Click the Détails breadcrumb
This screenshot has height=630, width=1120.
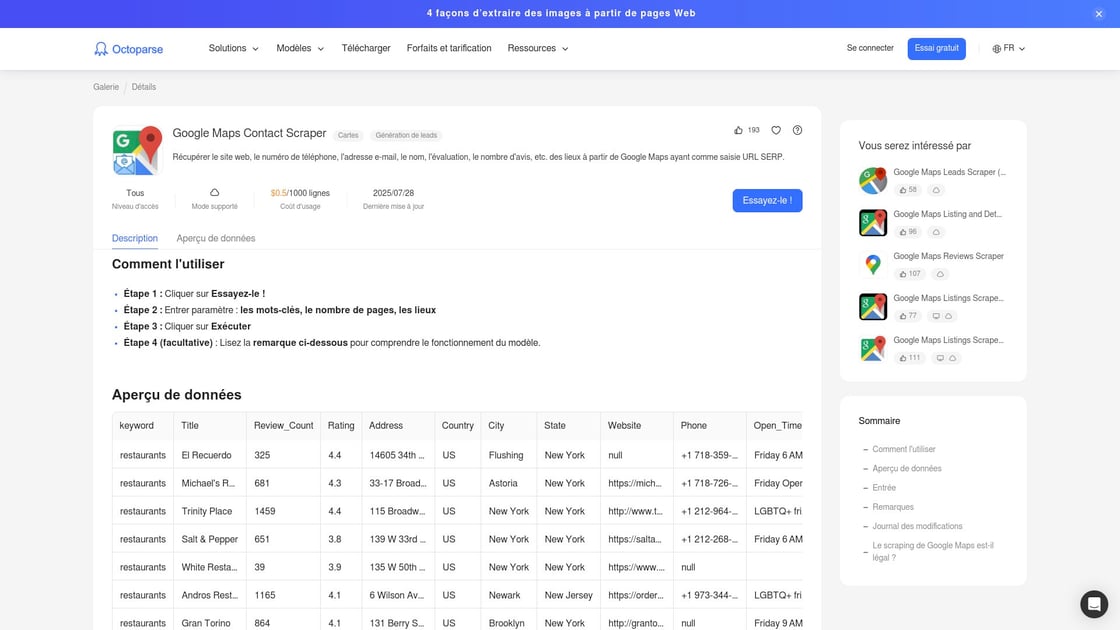point(144,87)
